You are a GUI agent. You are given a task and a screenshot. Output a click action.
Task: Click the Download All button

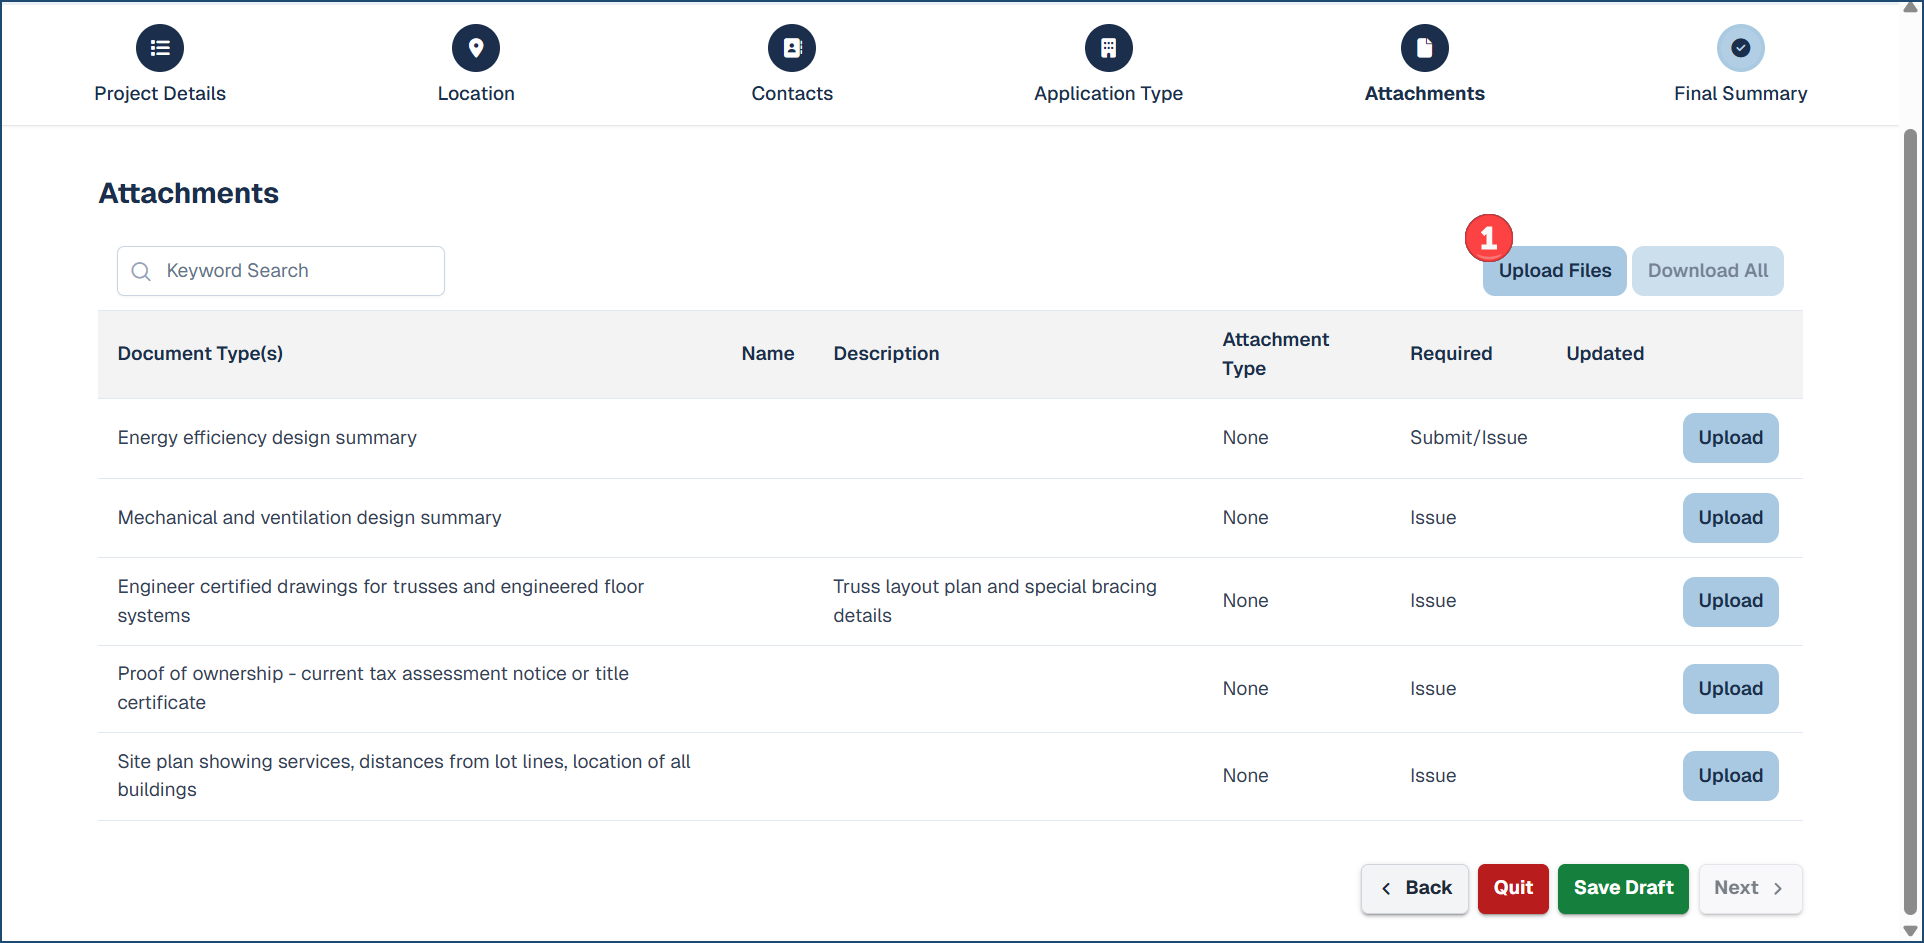pyautogui.click(x=1707, y=271)
